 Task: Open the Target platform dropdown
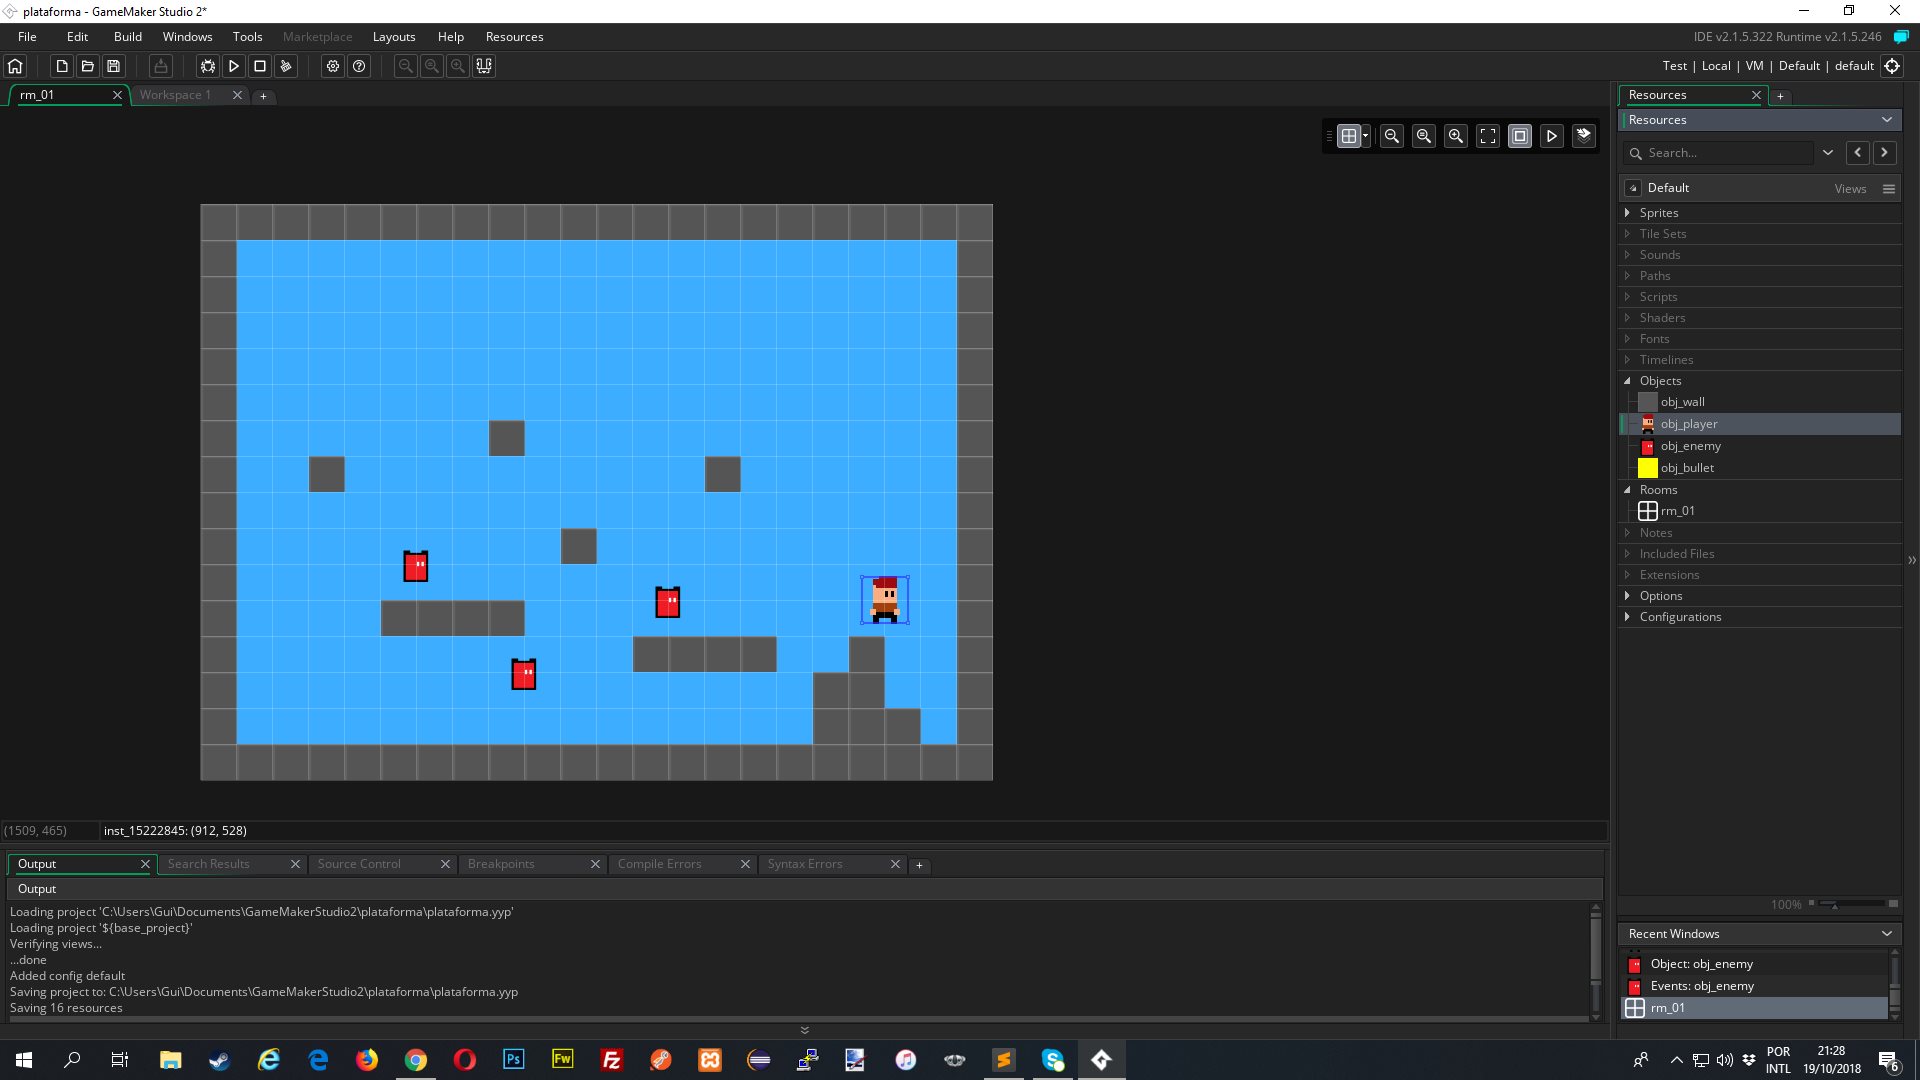click(1673, 65)
